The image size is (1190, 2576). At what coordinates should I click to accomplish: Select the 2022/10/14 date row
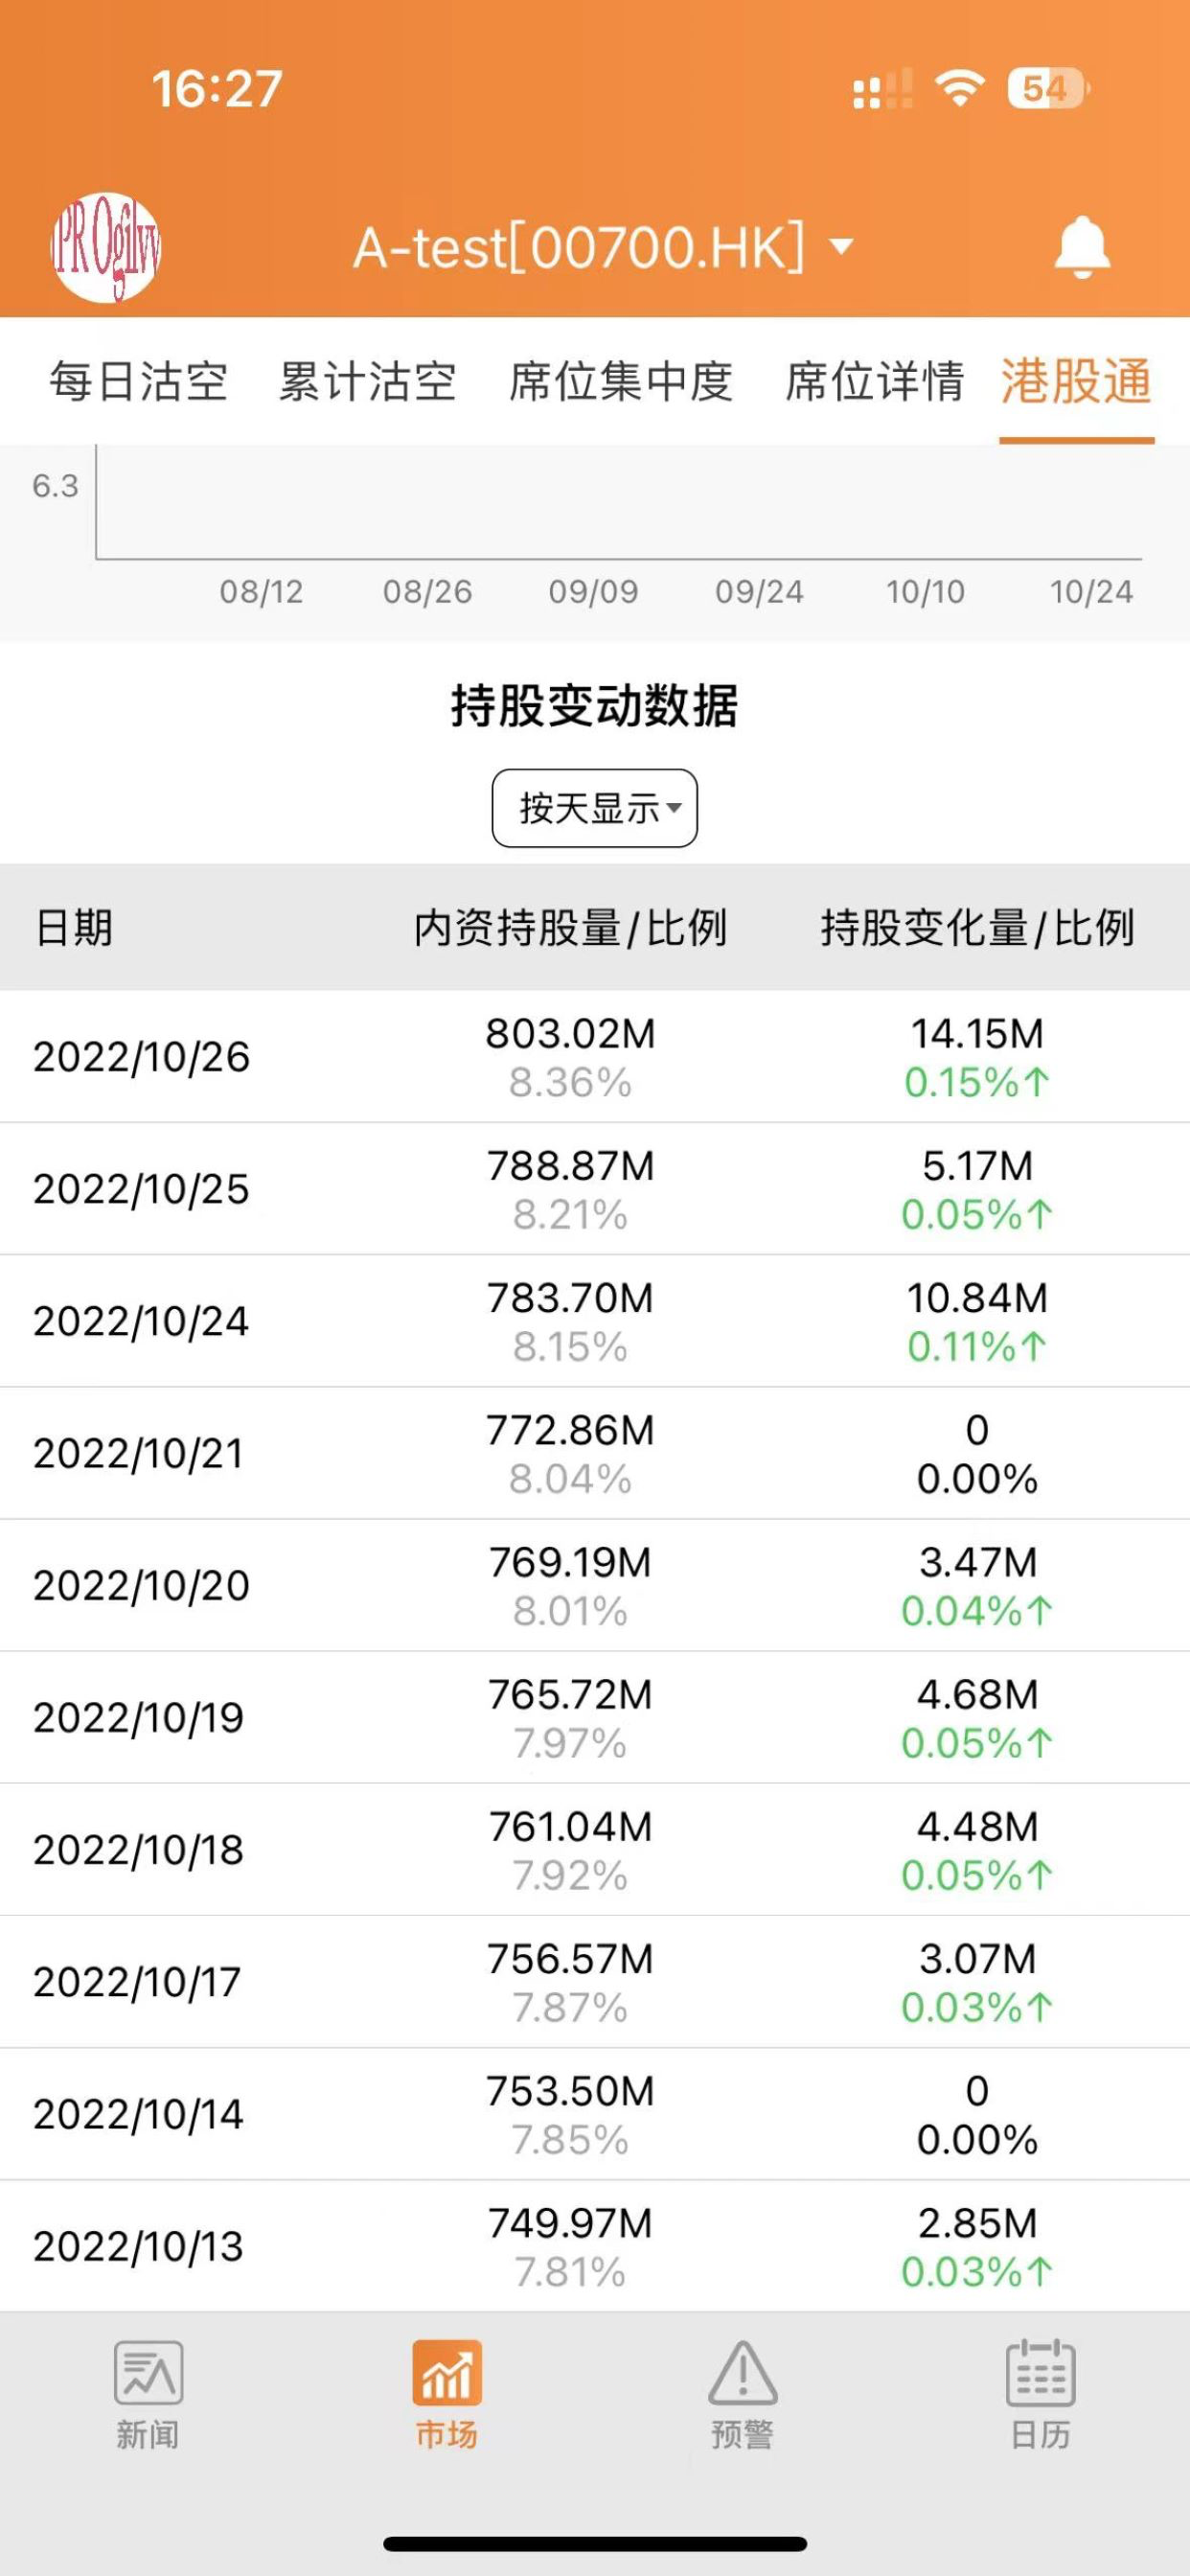point(595,2113)
